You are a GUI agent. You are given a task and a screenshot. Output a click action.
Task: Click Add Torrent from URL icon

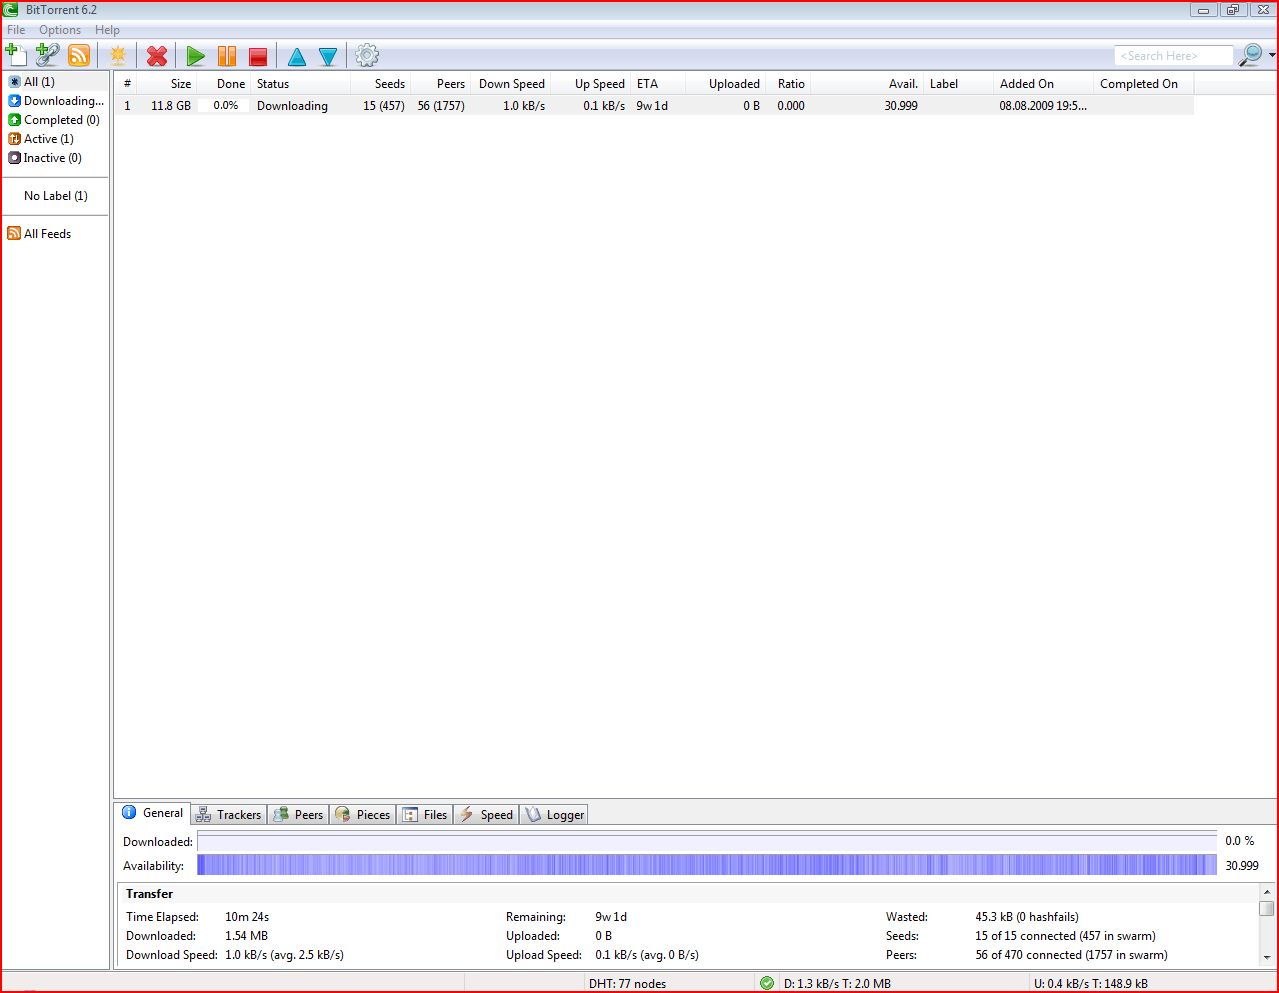(x=47, y=55)
